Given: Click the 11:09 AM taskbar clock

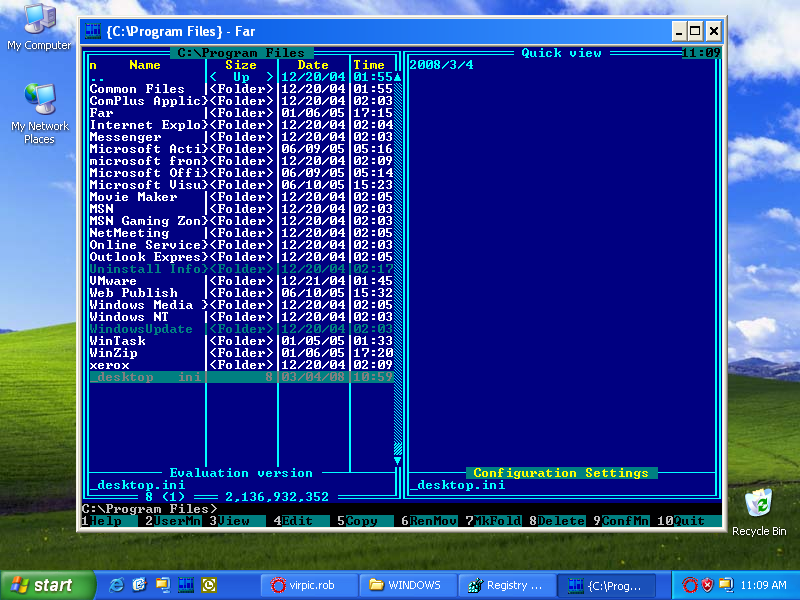Looking at the screenshot, I should pyautogui.click(x=763, y=585).
